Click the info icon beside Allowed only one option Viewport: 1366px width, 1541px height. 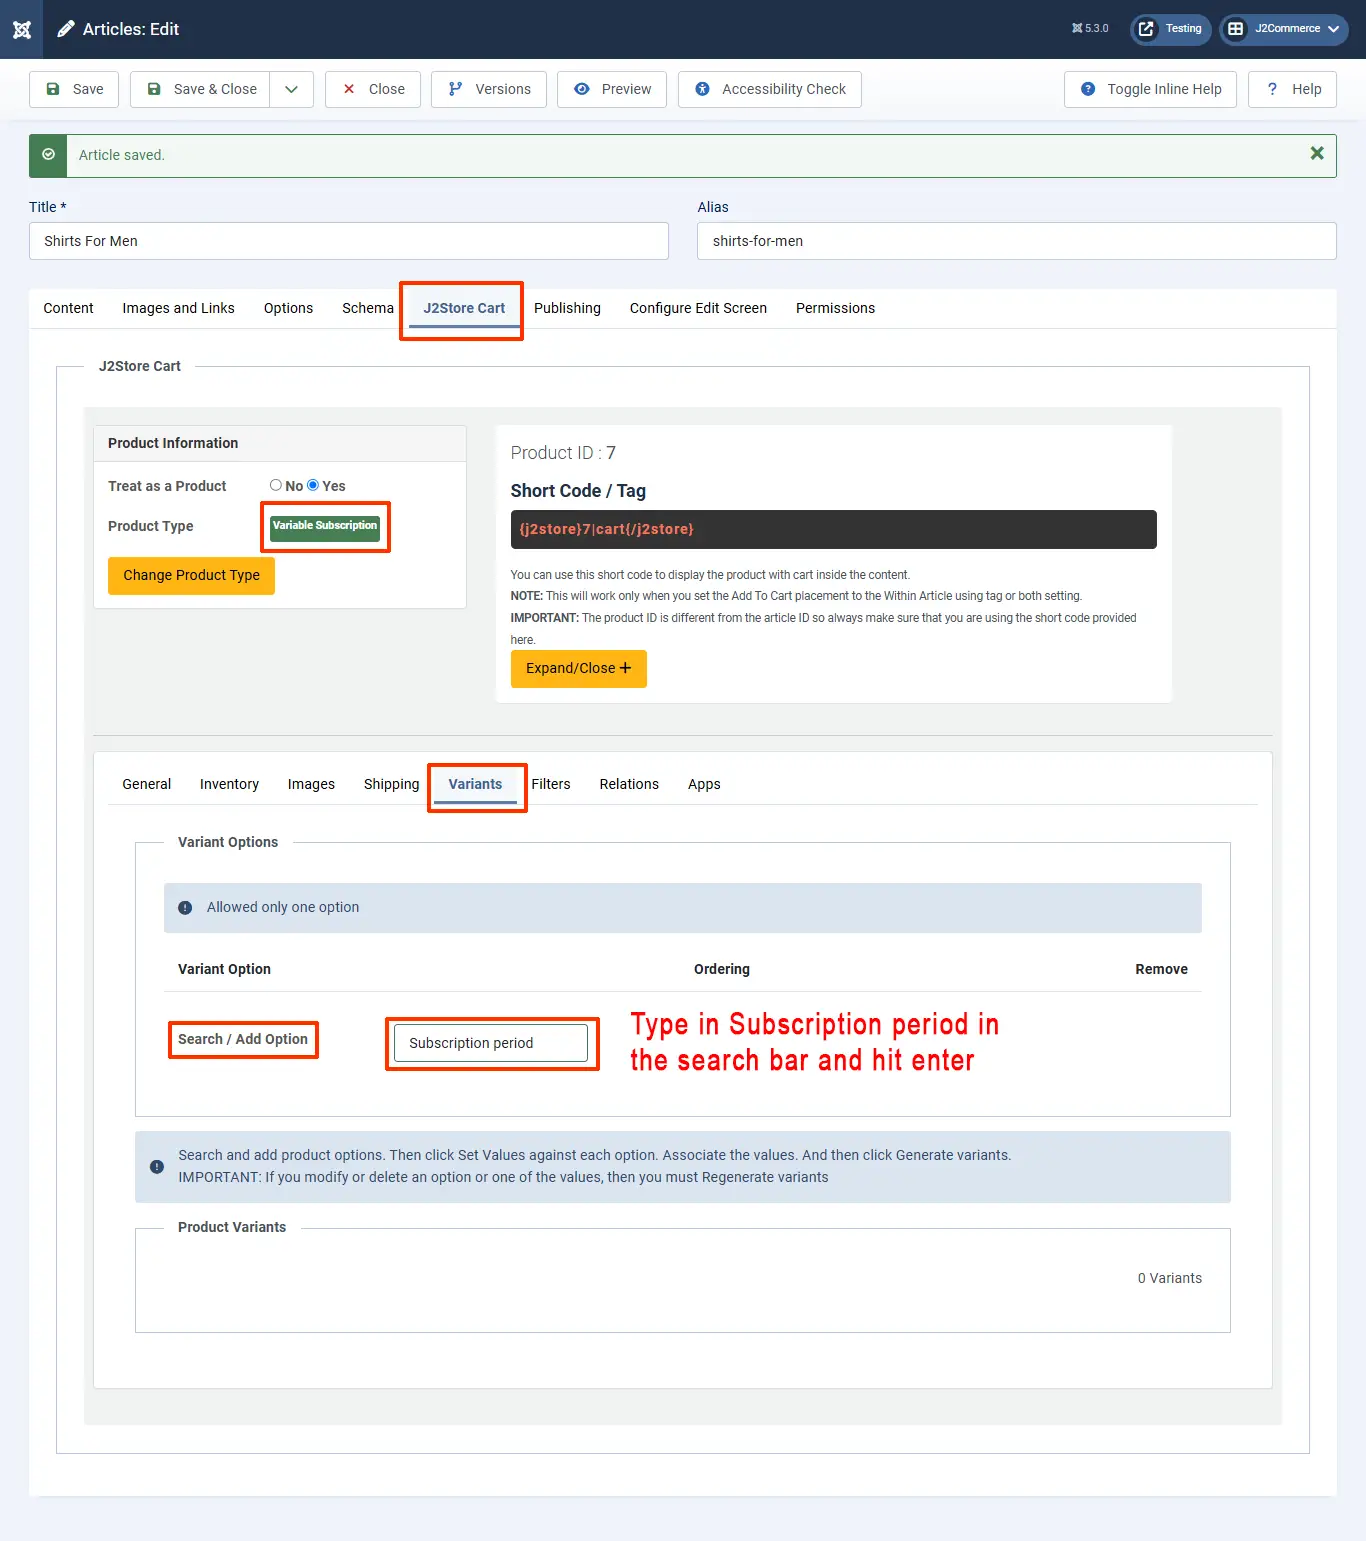185,908
